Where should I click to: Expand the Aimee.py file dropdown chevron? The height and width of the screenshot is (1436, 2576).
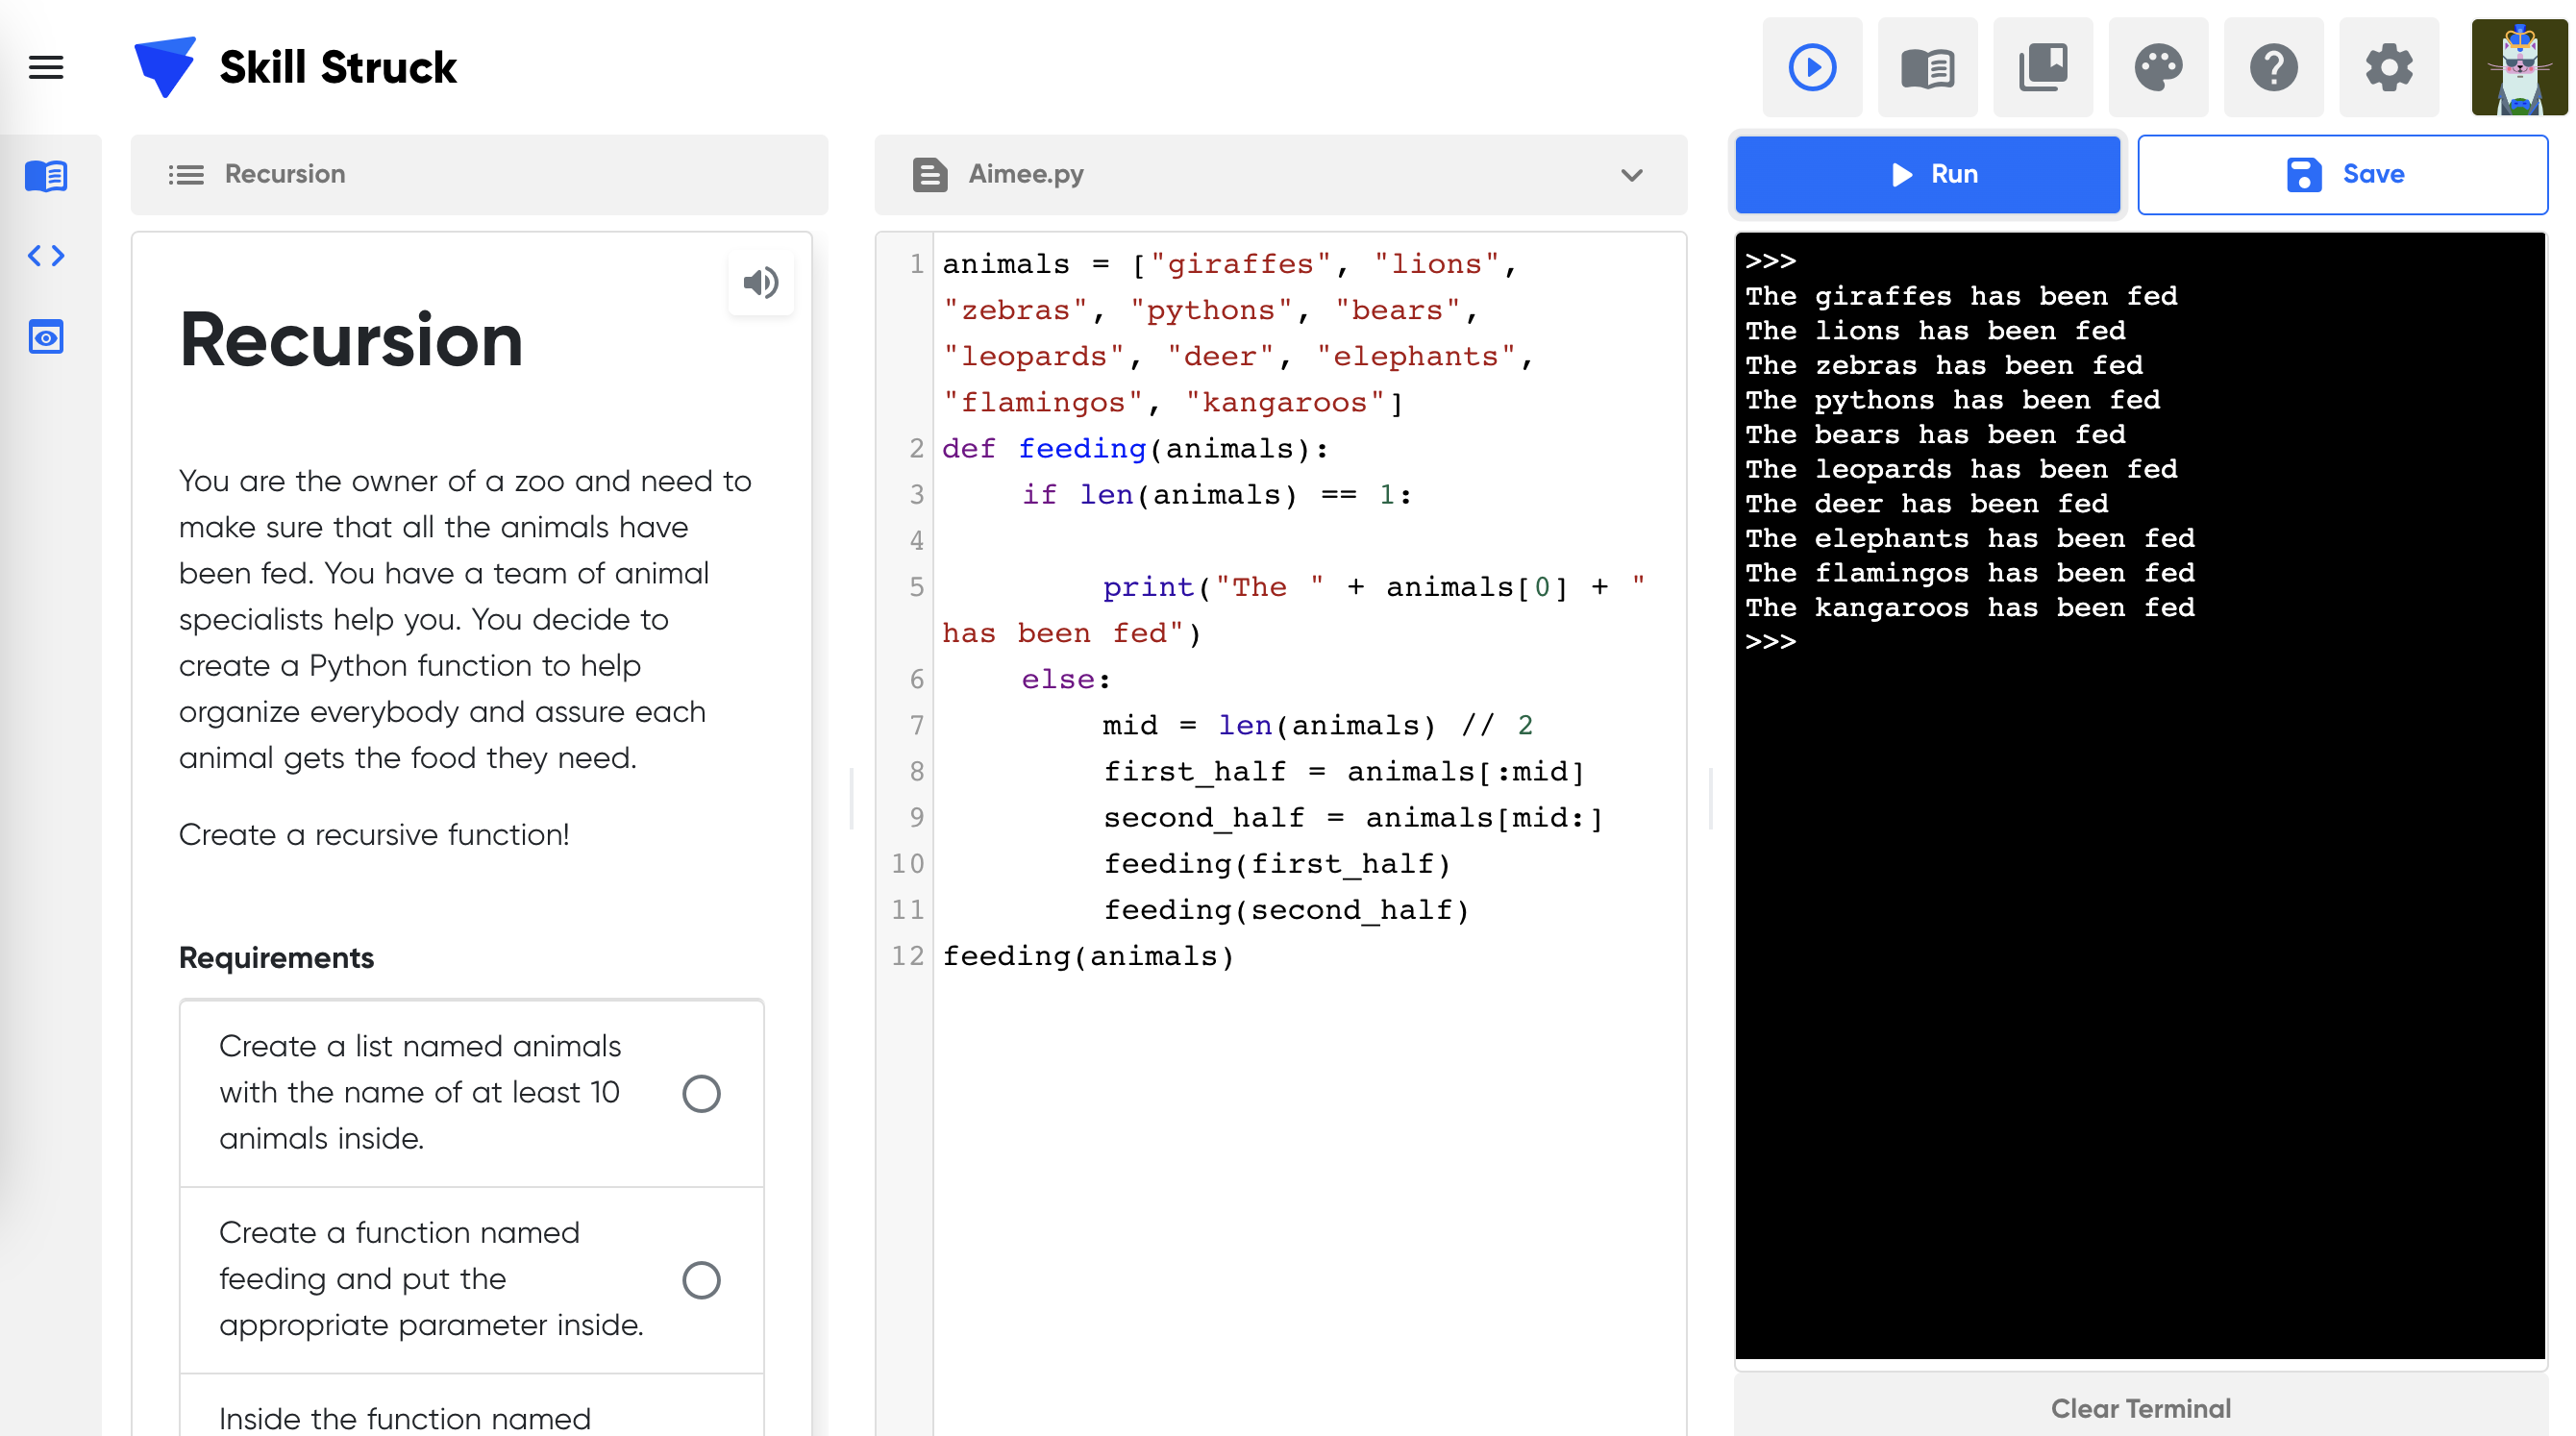1632,175
